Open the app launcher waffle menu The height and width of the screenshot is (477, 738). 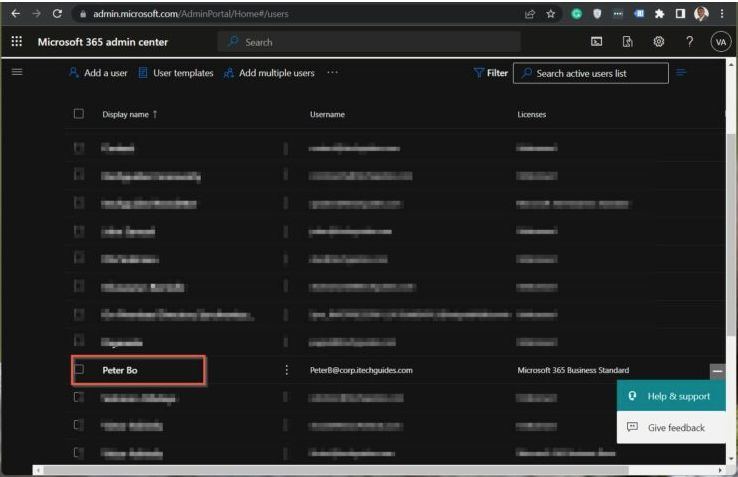click(x=16, y=41)
